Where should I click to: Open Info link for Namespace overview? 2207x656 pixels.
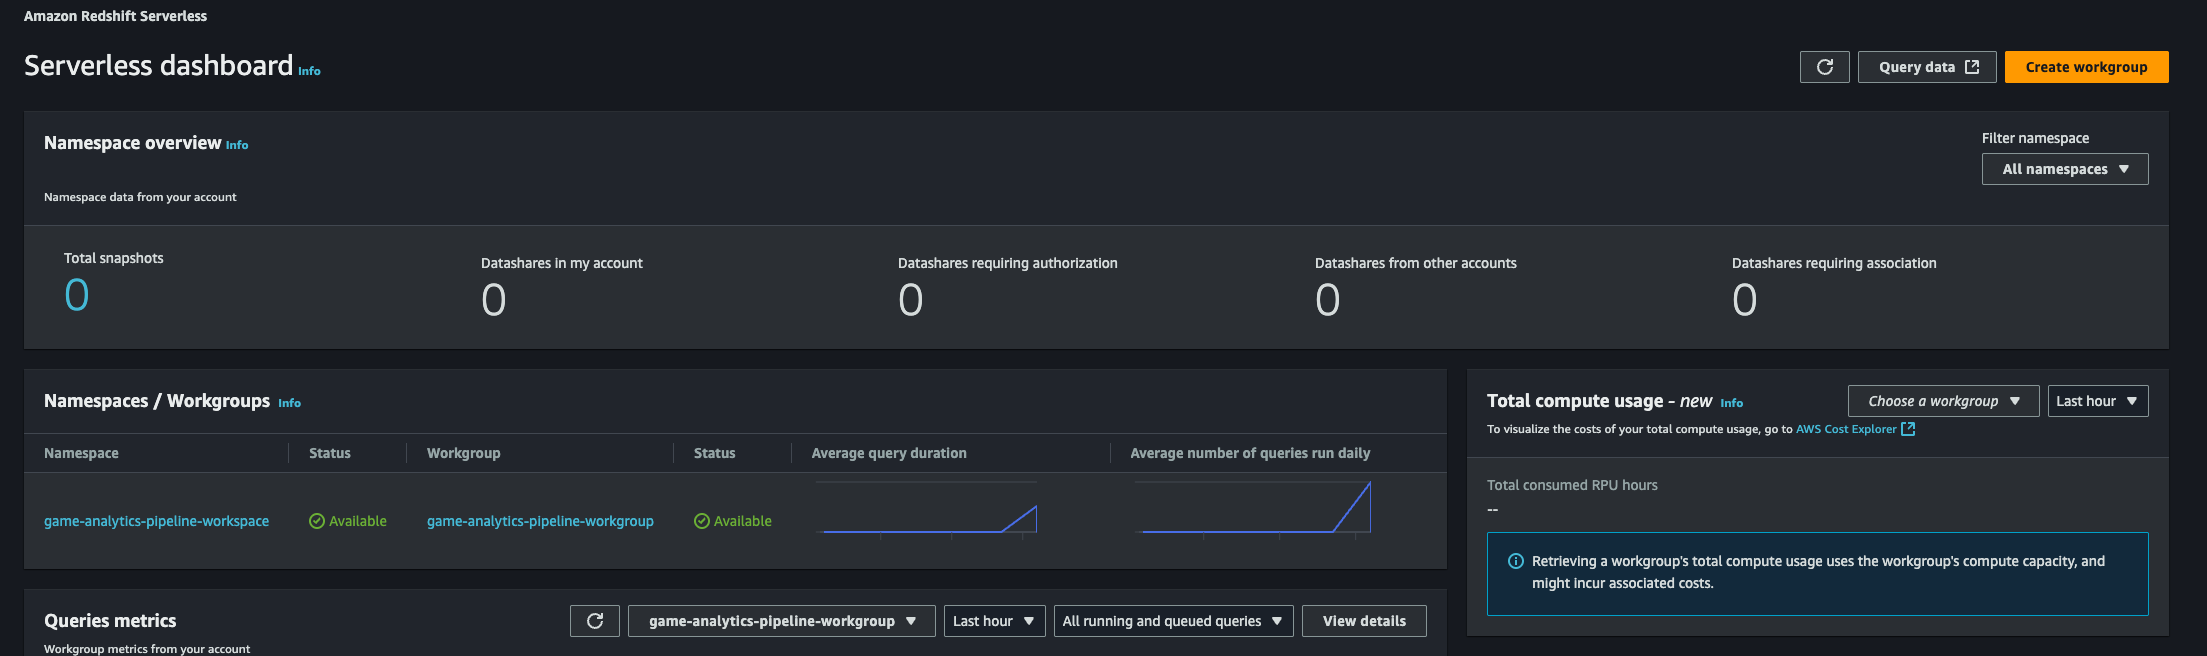tap(237, 145)
